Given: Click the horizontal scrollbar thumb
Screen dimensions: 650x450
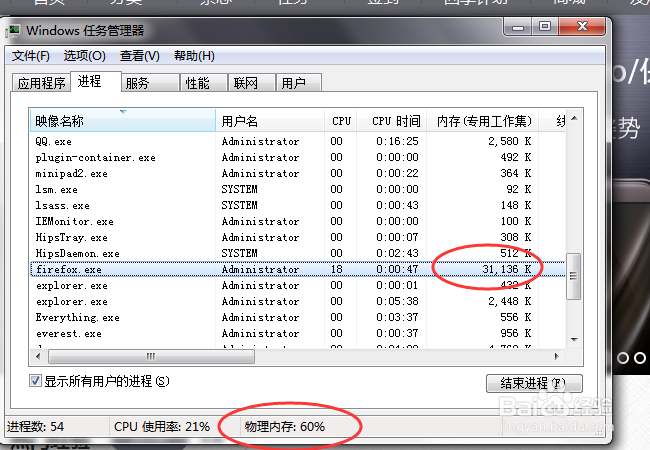Looking at the screenshot, I should (151, 356).
